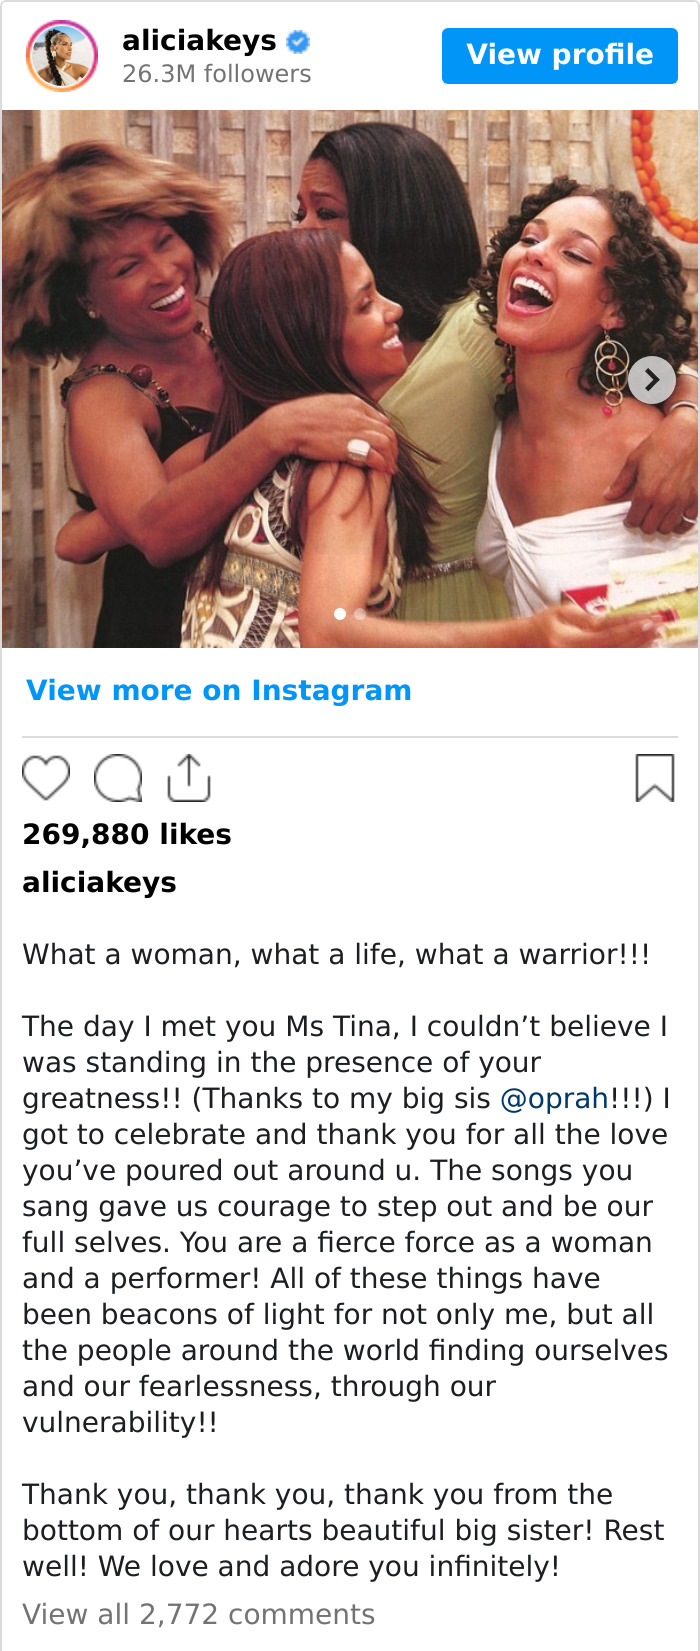Click the Thank you closing caption paragraph
The width and height of the screenshot is (700, 1651).
coord(343,1530)
